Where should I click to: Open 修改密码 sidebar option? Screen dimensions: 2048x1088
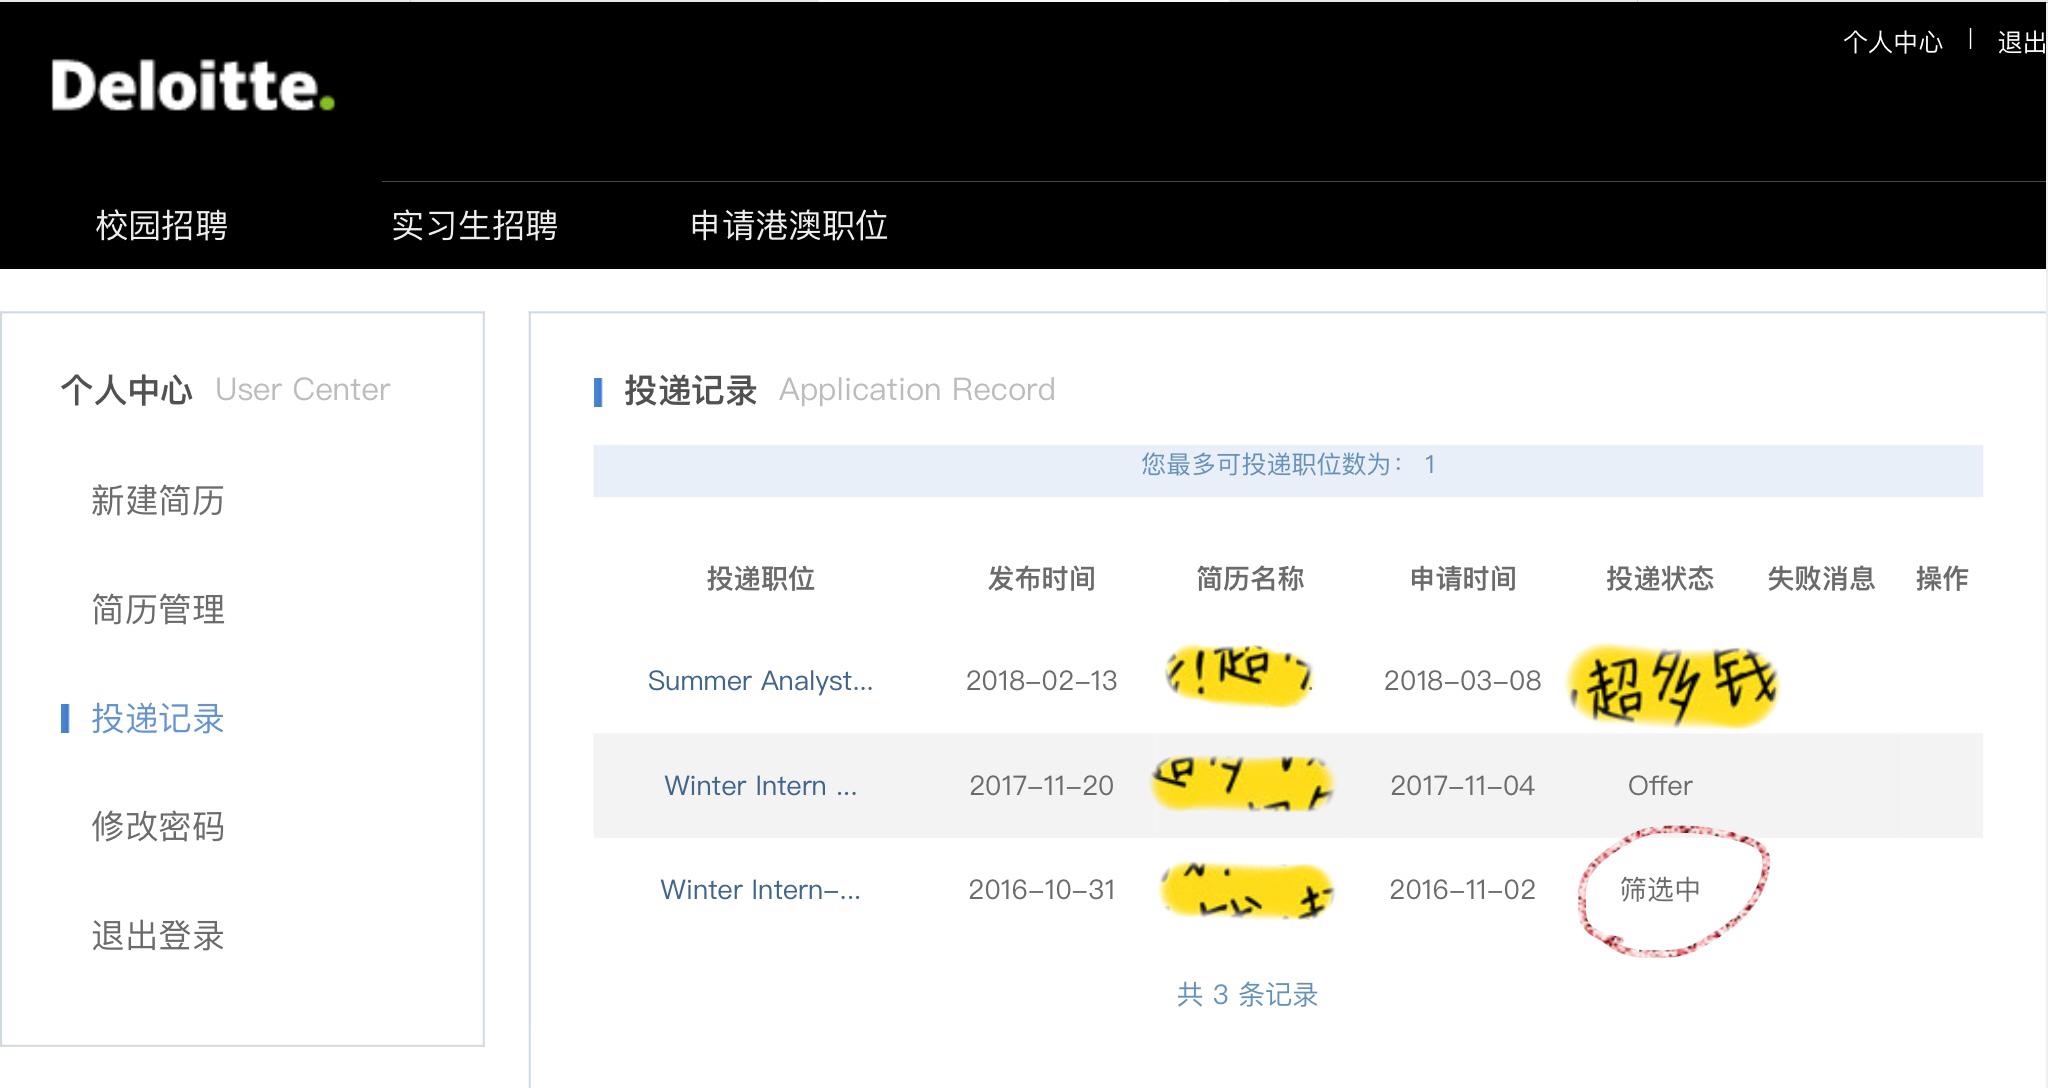tap(157, 826)
